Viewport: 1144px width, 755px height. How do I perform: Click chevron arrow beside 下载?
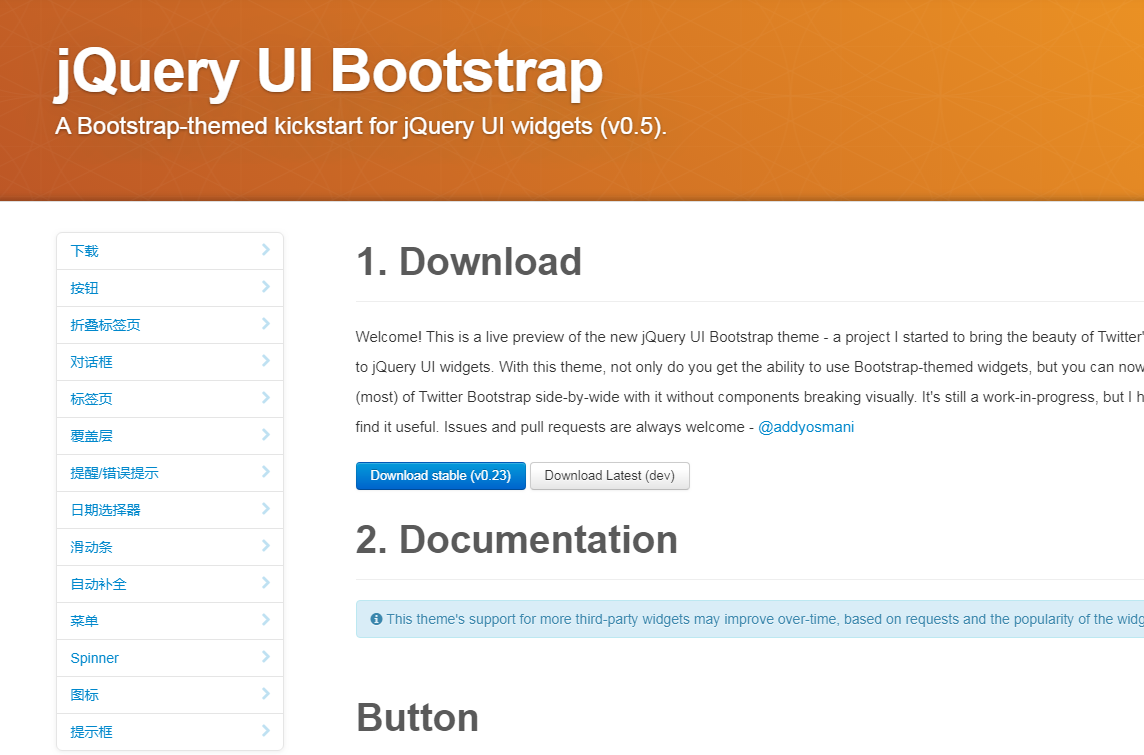(266, 249)
